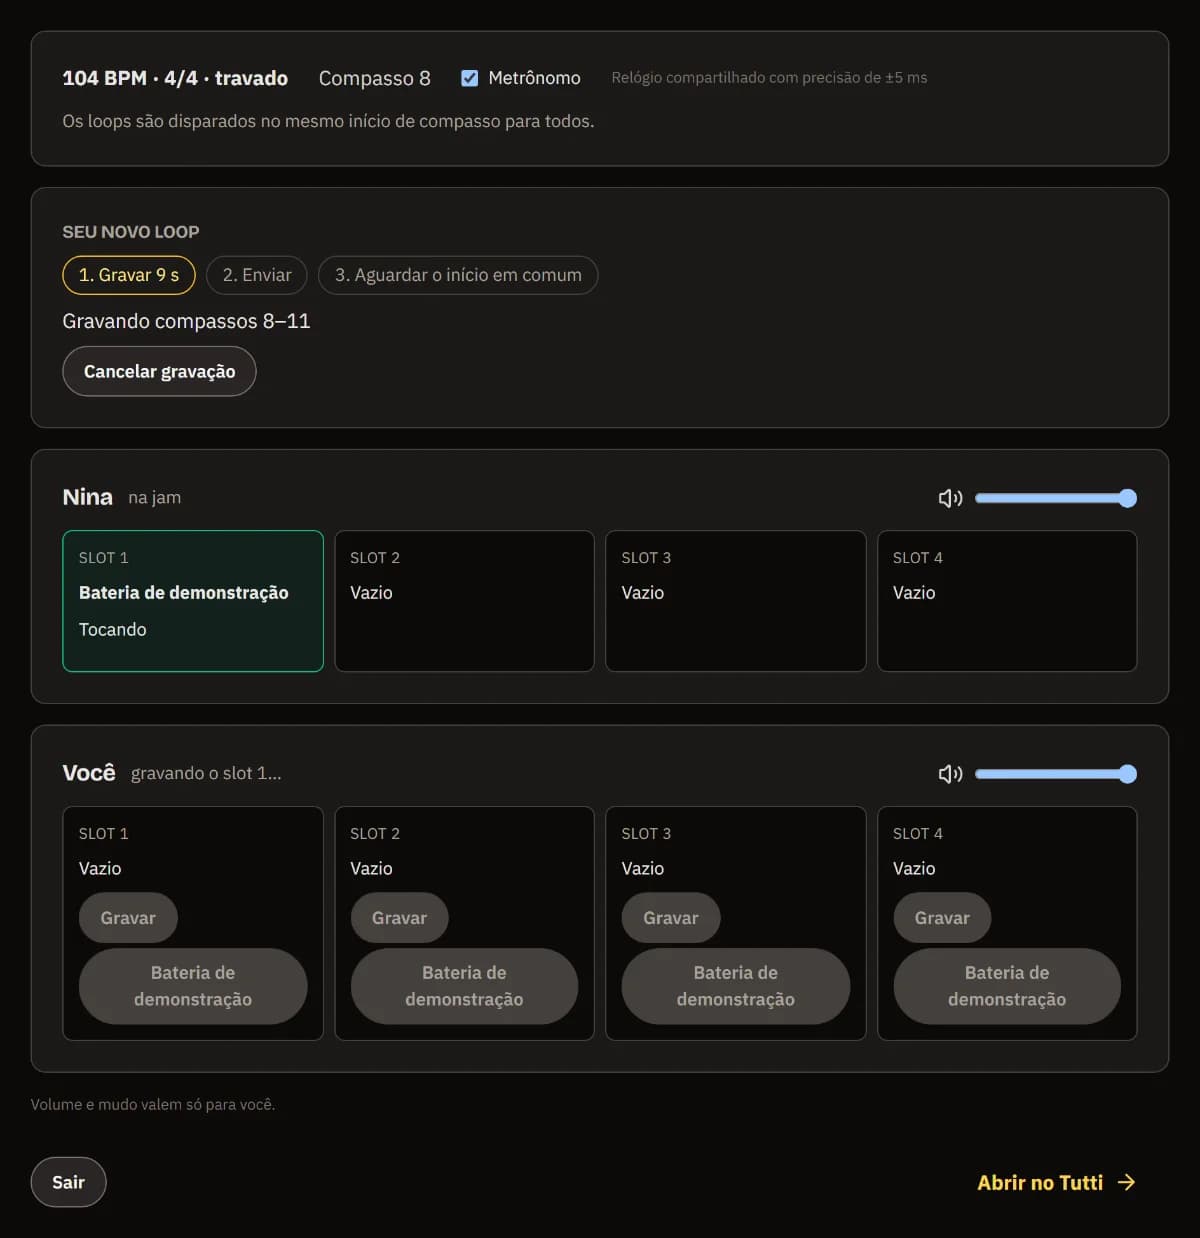Click the Compasso 8 indicator

tap(375, 78)
